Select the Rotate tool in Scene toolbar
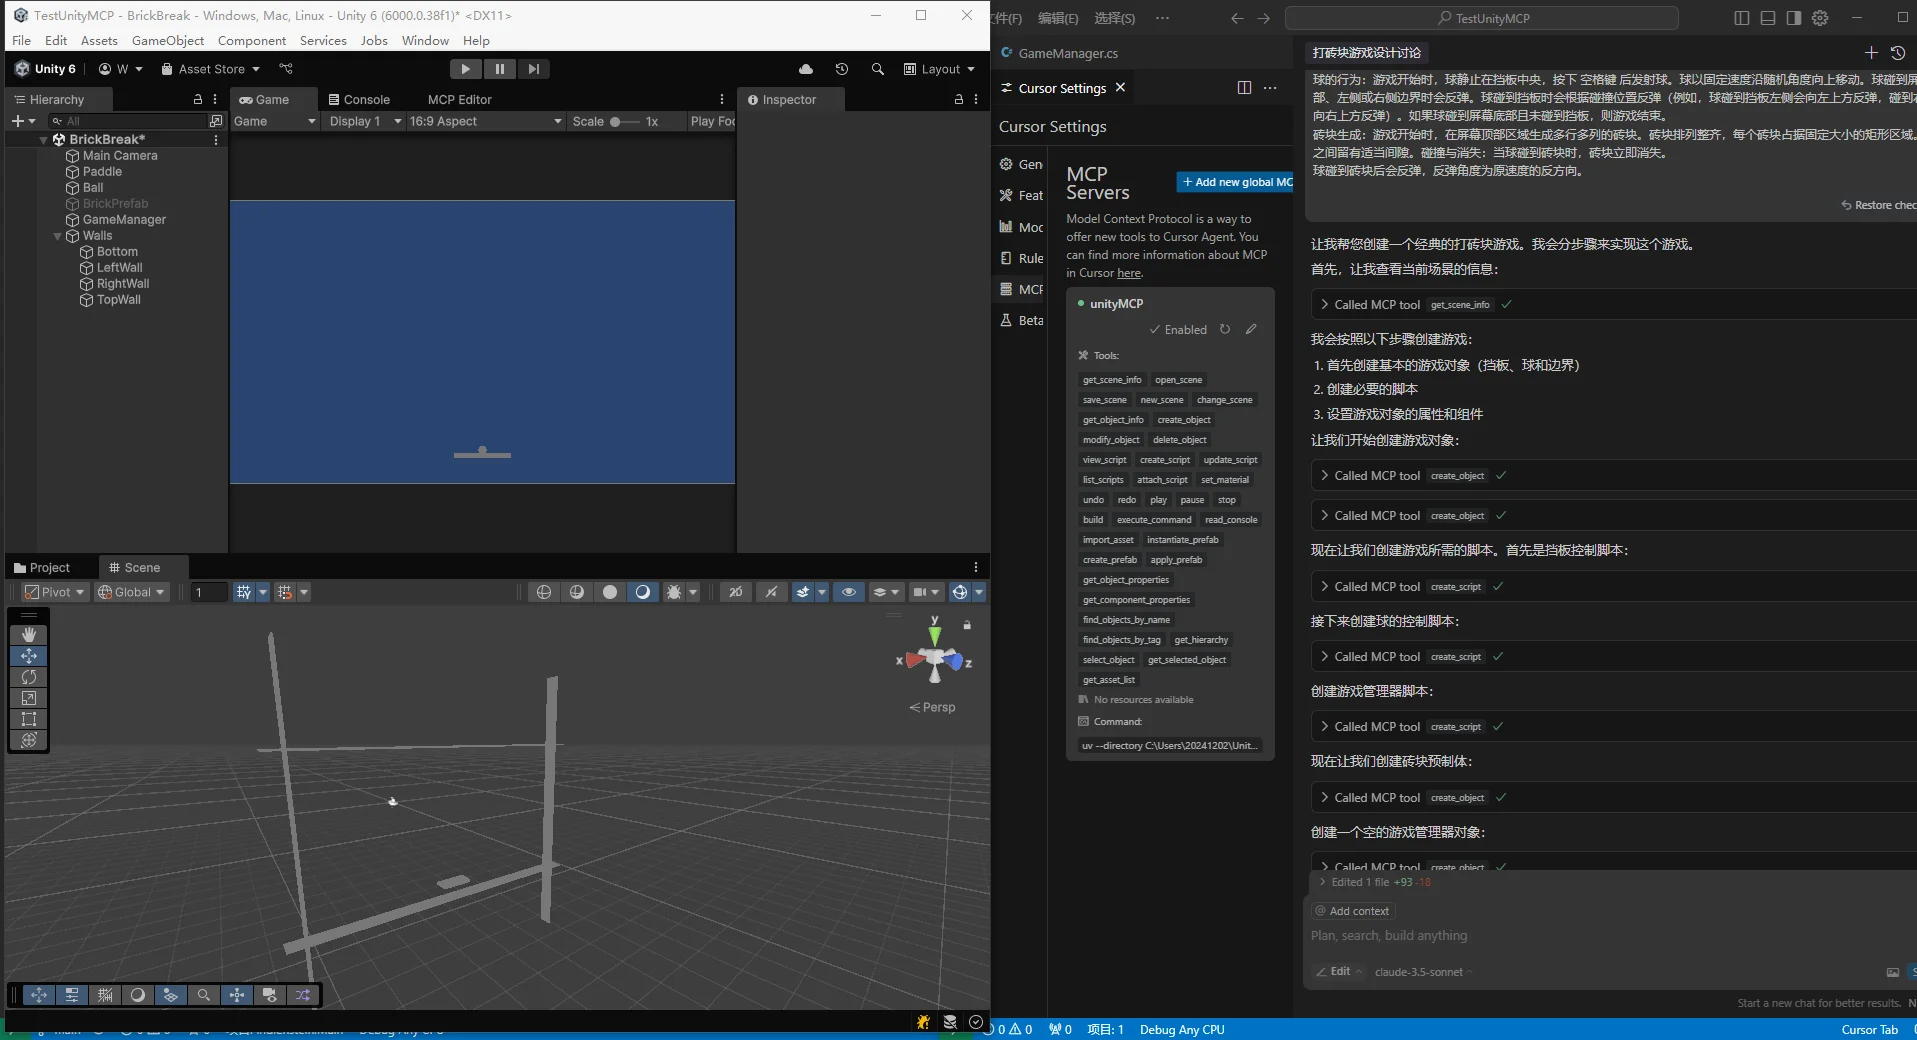The height and width of the screenshot is (1040, 1917). pos(29,677)
